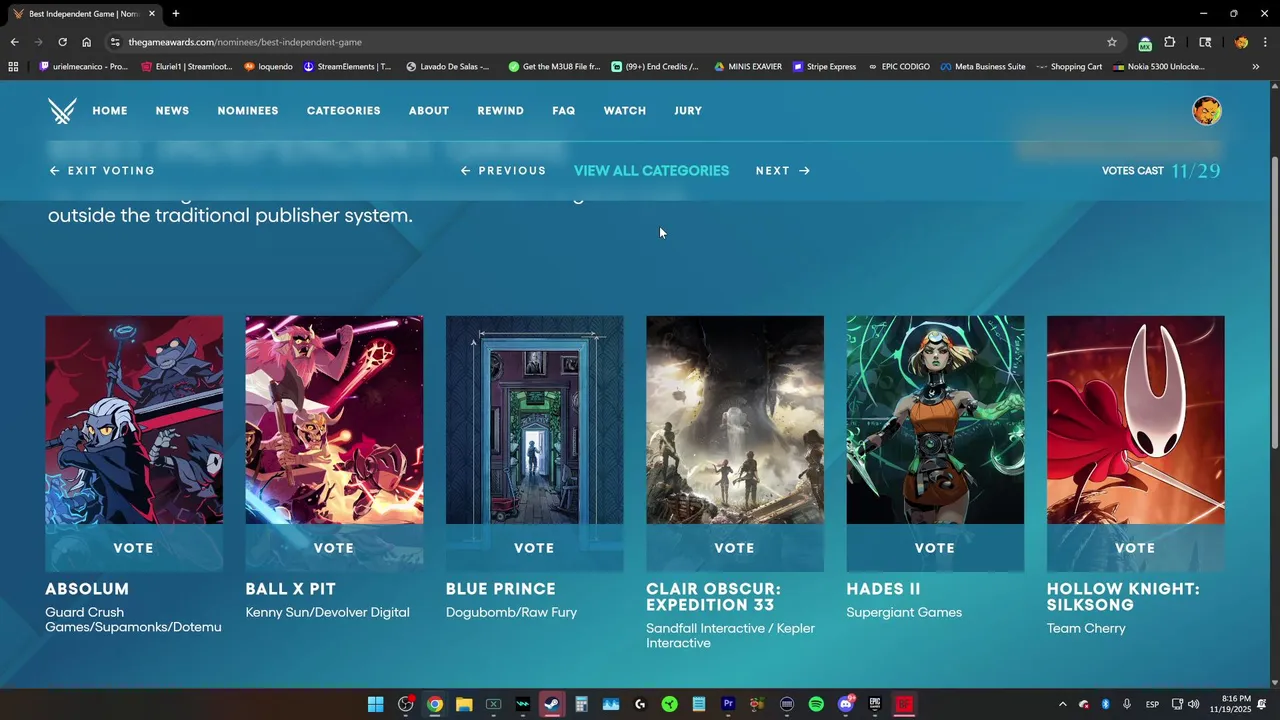The image size is (1280, 720).
Task: Click the page vertical scrollbar
Action: (x=1273, y=300)
